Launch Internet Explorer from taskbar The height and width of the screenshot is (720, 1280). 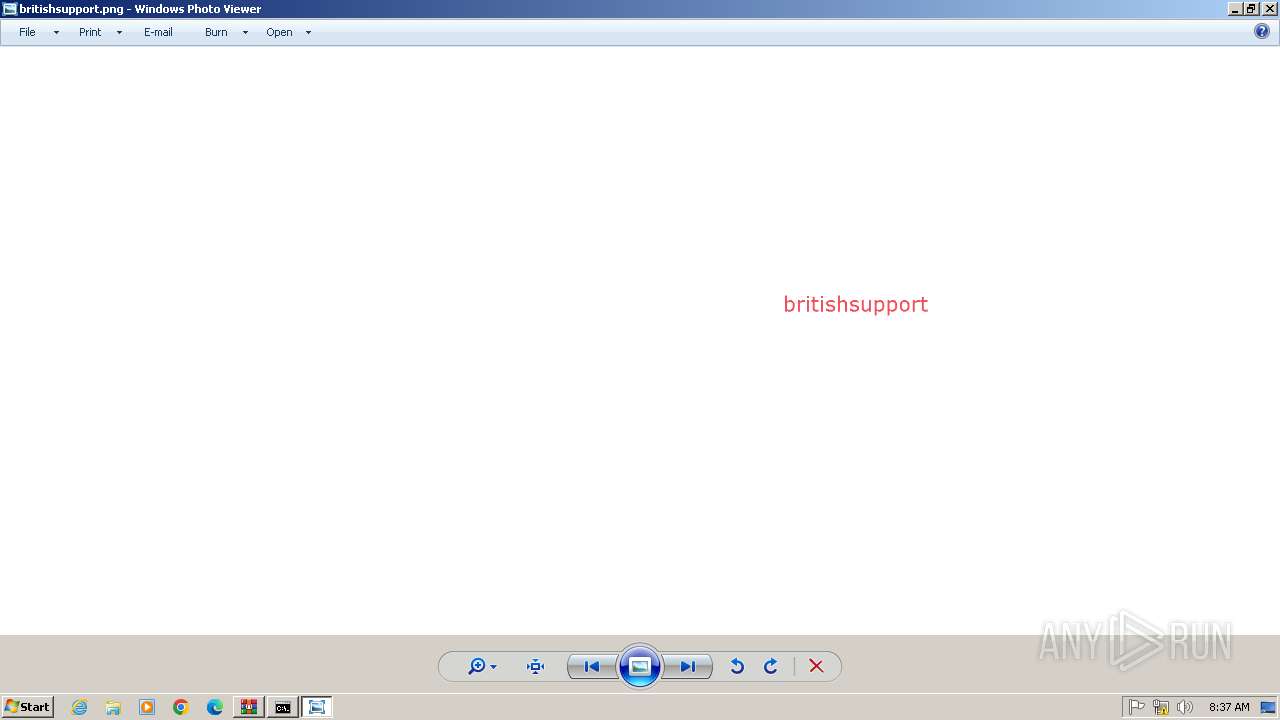[x=79, y=707]
